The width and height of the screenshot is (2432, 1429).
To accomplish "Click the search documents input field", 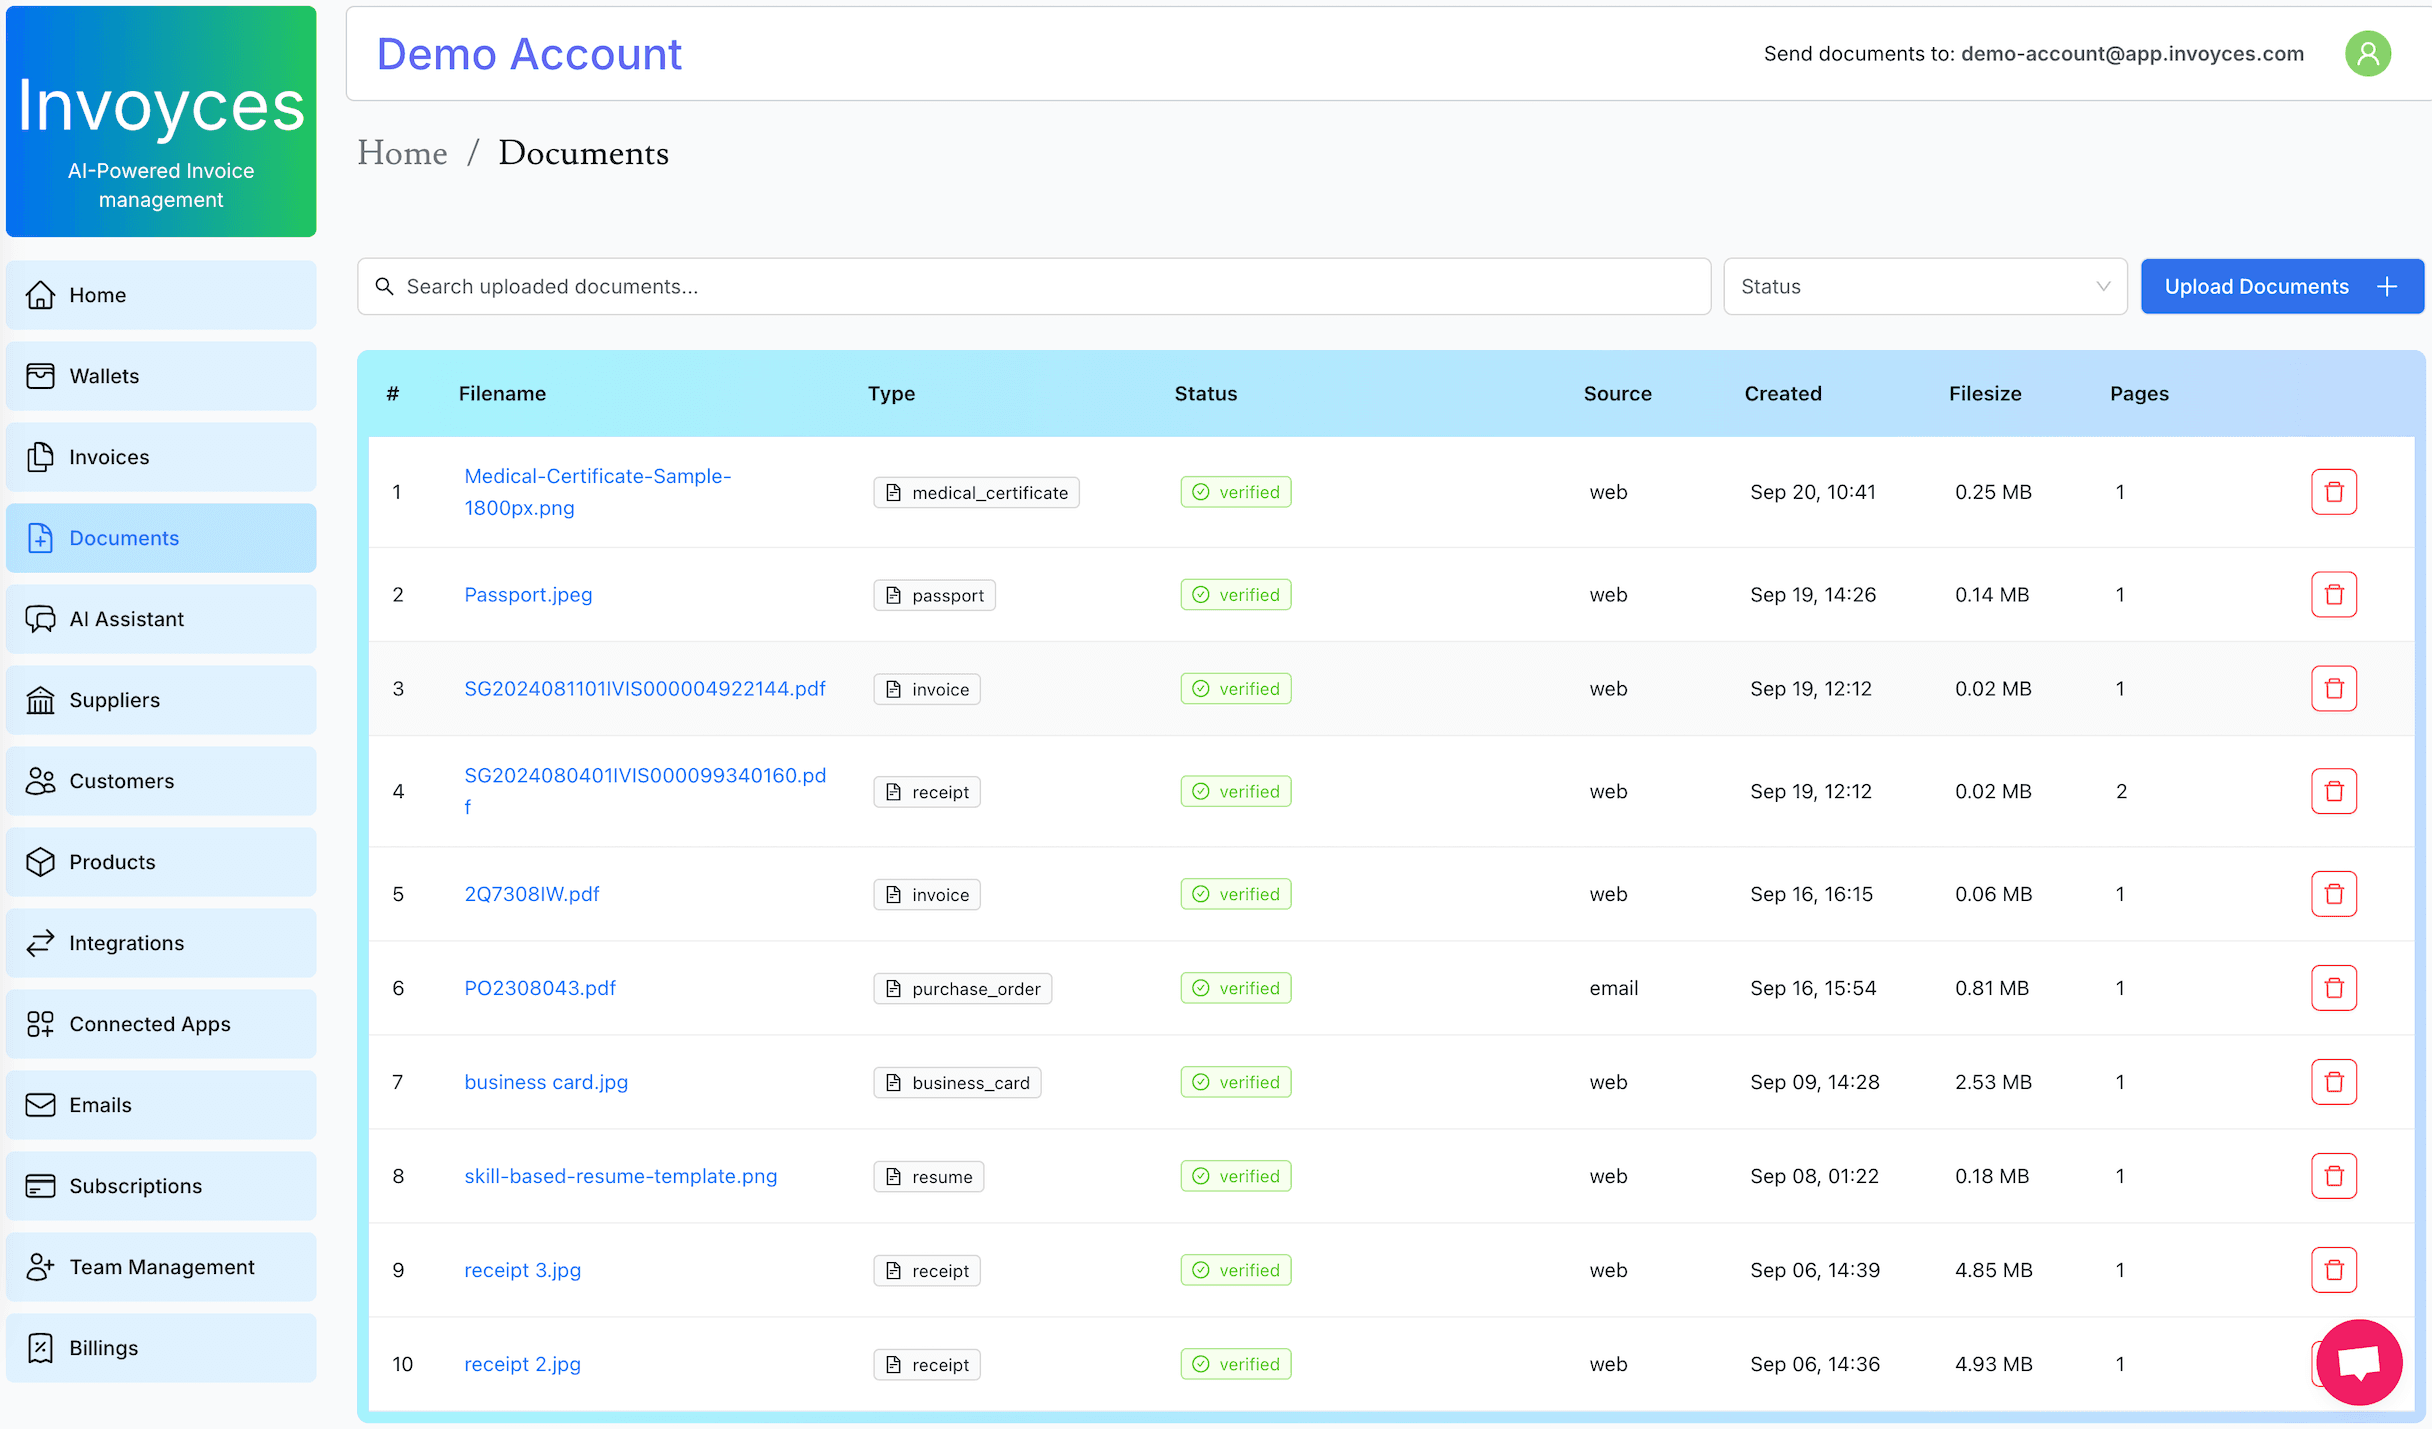I will [x=1032, y=286].
